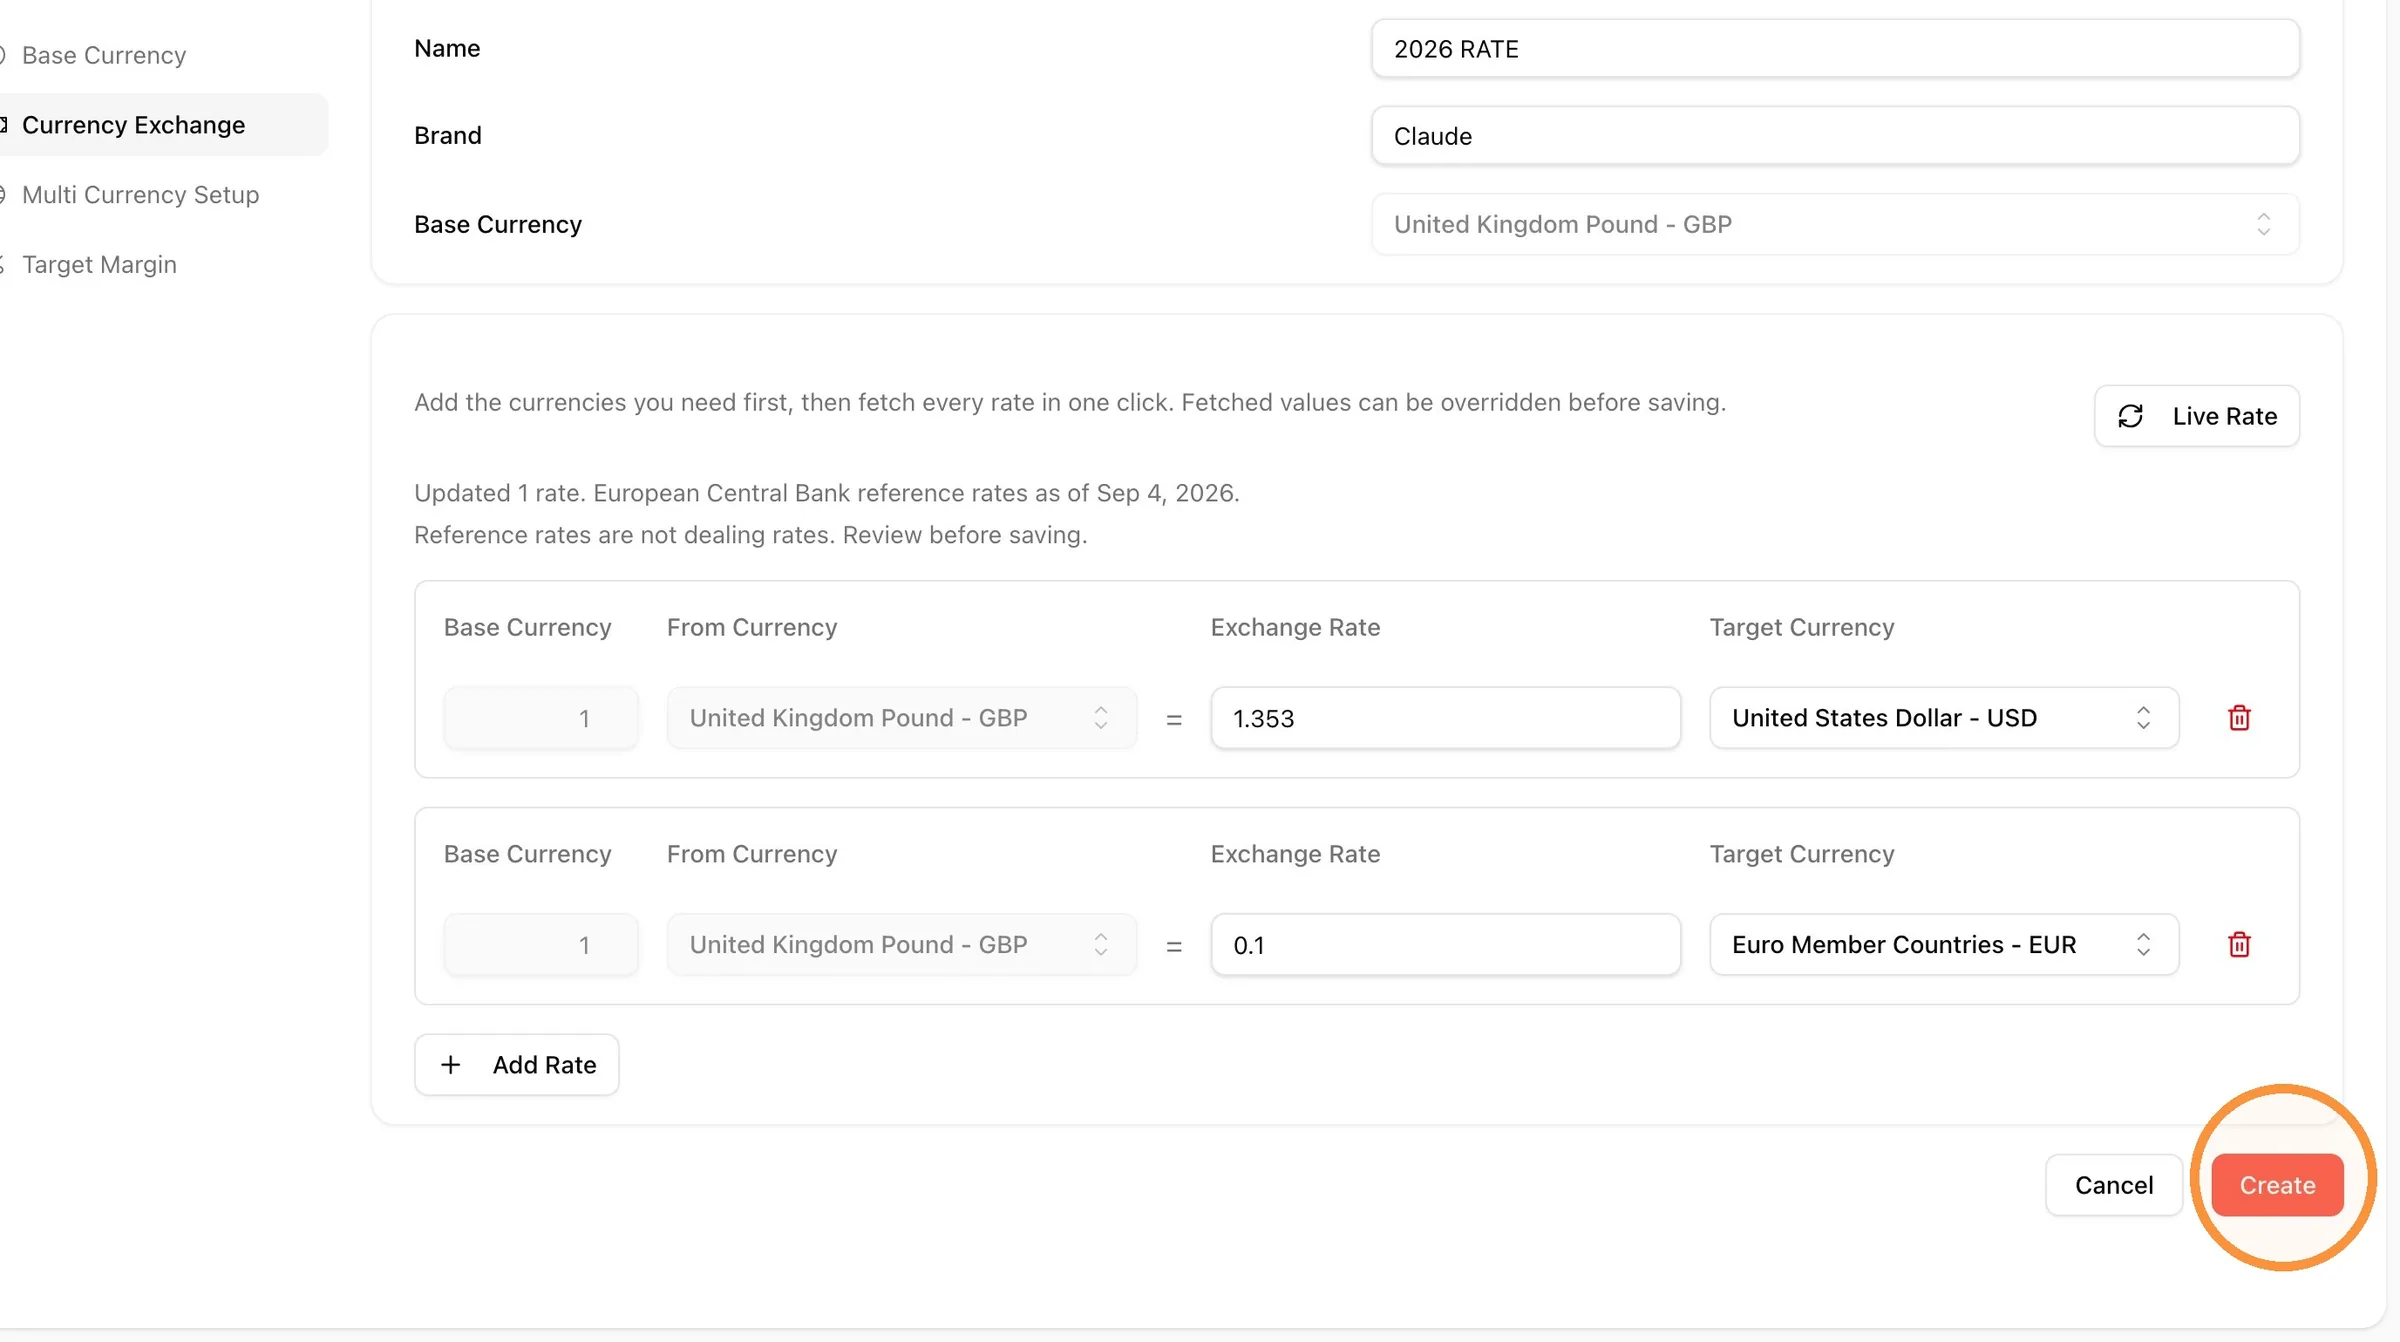The height and width of the screenshot is (1342, 2400).
Task: Edit the 0.1 exchange rate field
Action: point(1445,945)
